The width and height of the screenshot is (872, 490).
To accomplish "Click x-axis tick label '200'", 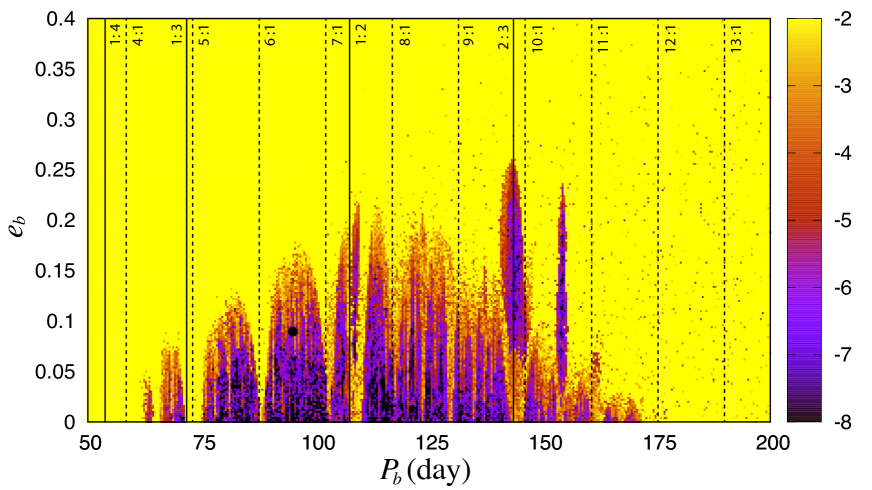I will pos(772,443).
